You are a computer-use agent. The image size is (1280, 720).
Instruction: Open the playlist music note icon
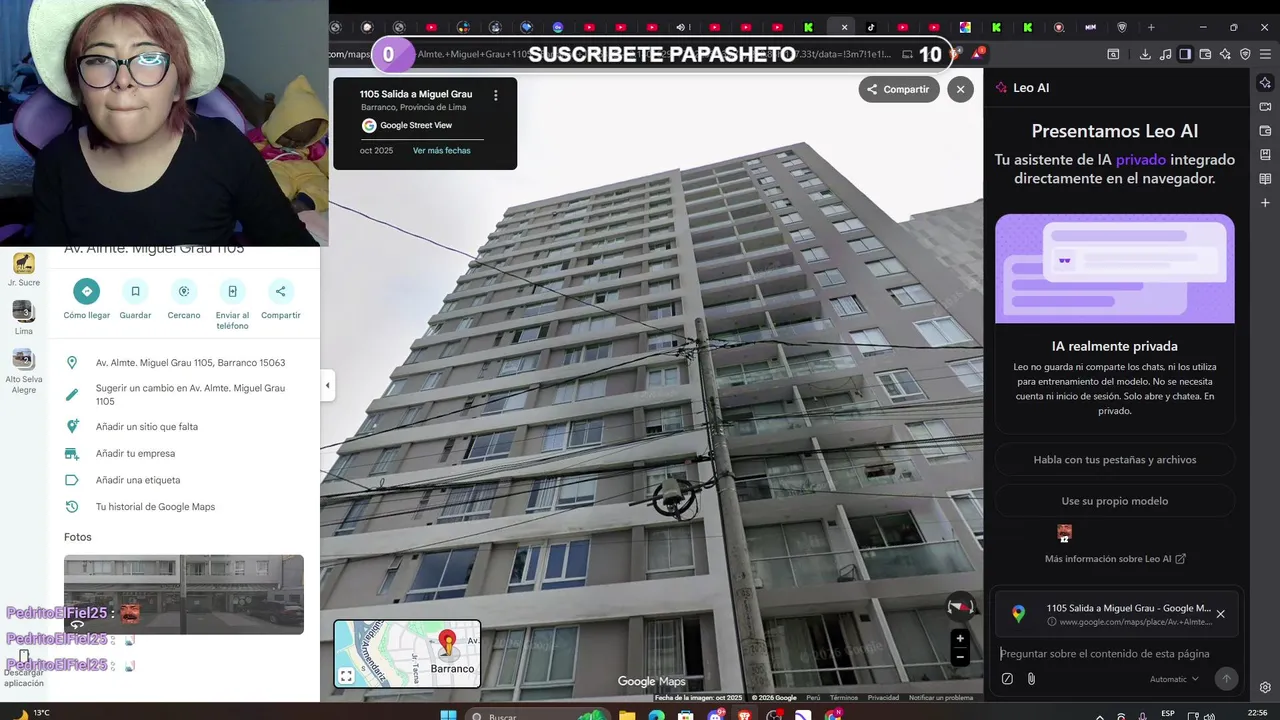[1165, 54]
